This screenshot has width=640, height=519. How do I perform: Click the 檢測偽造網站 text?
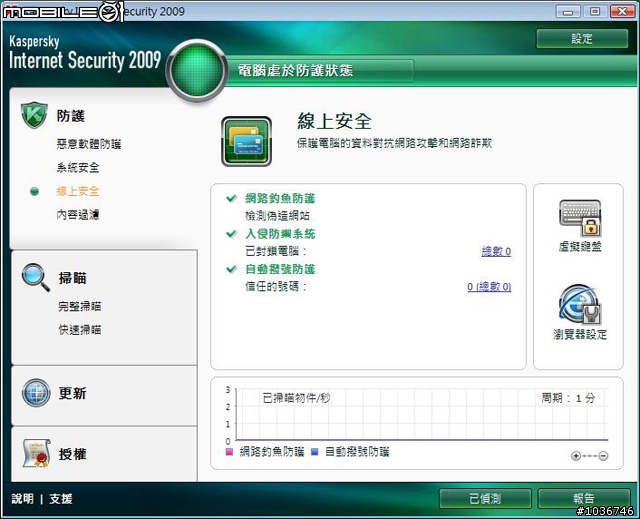[x=277, y=215]
